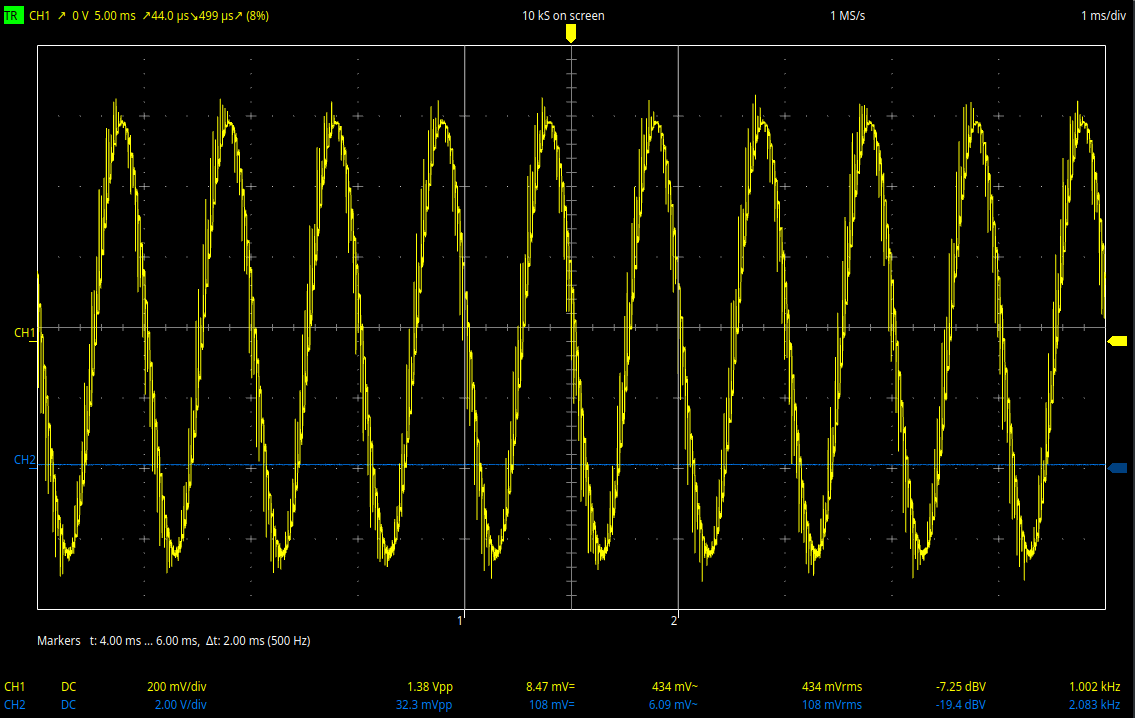Click the CH1 ground label on left axis
Viewport: 1135px width, 718px height.
(25, 333)
